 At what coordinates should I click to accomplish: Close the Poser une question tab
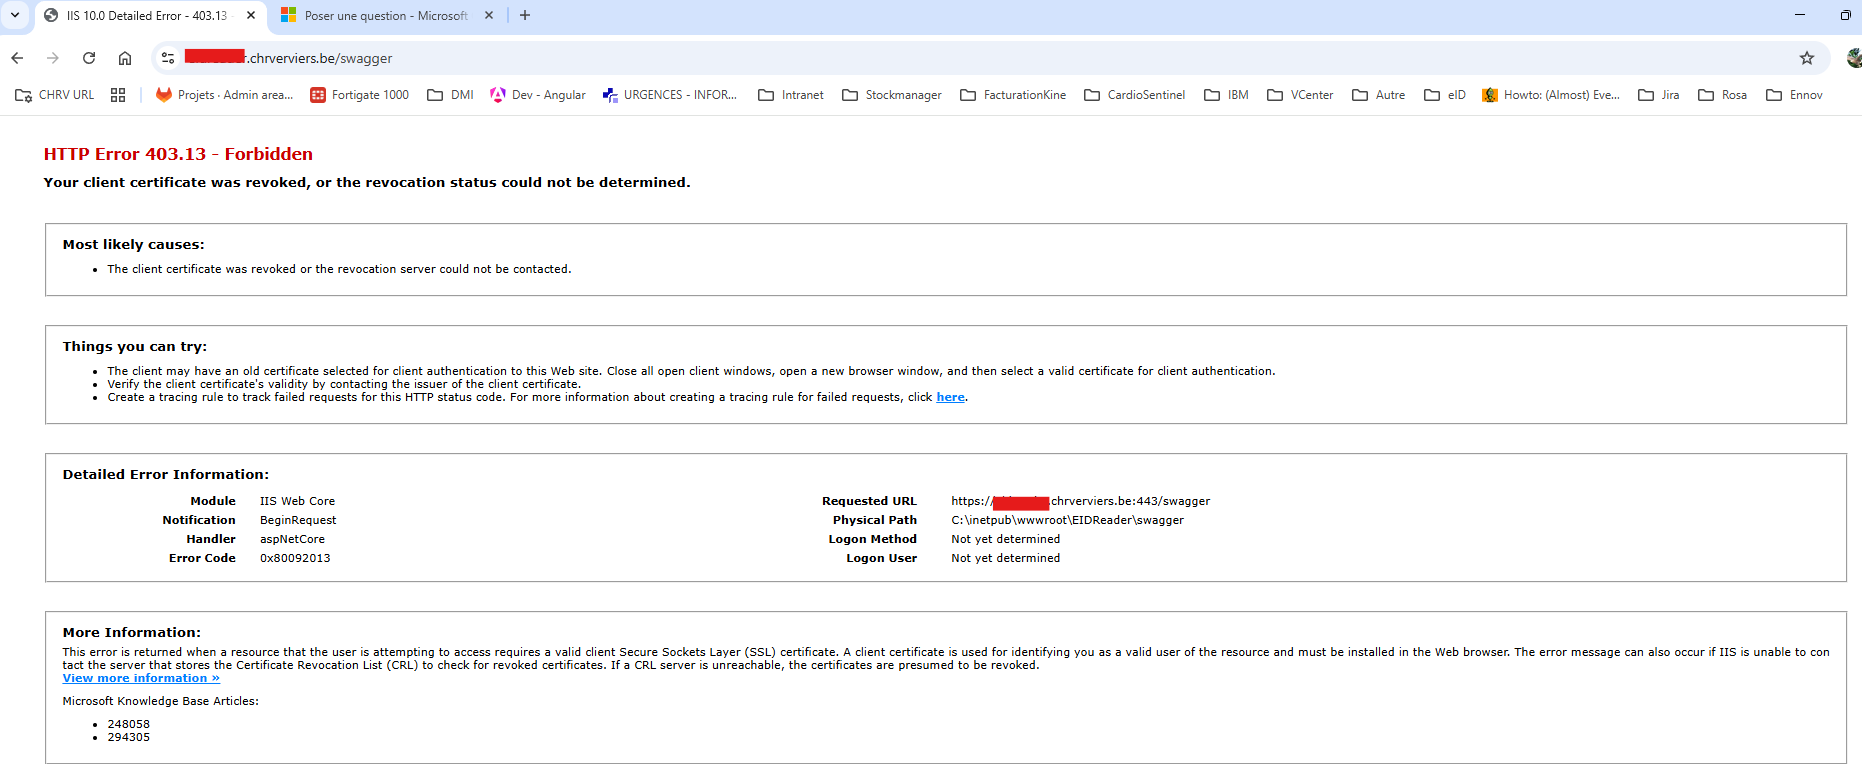click(489, 15)
